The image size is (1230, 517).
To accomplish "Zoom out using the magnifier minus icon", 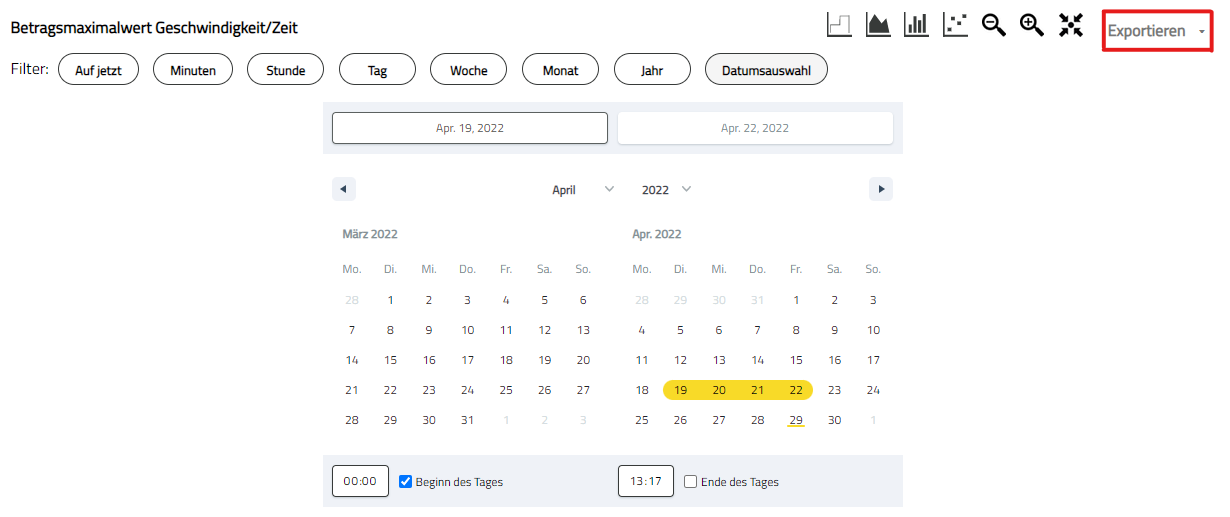I will click(x=993, y=25).
